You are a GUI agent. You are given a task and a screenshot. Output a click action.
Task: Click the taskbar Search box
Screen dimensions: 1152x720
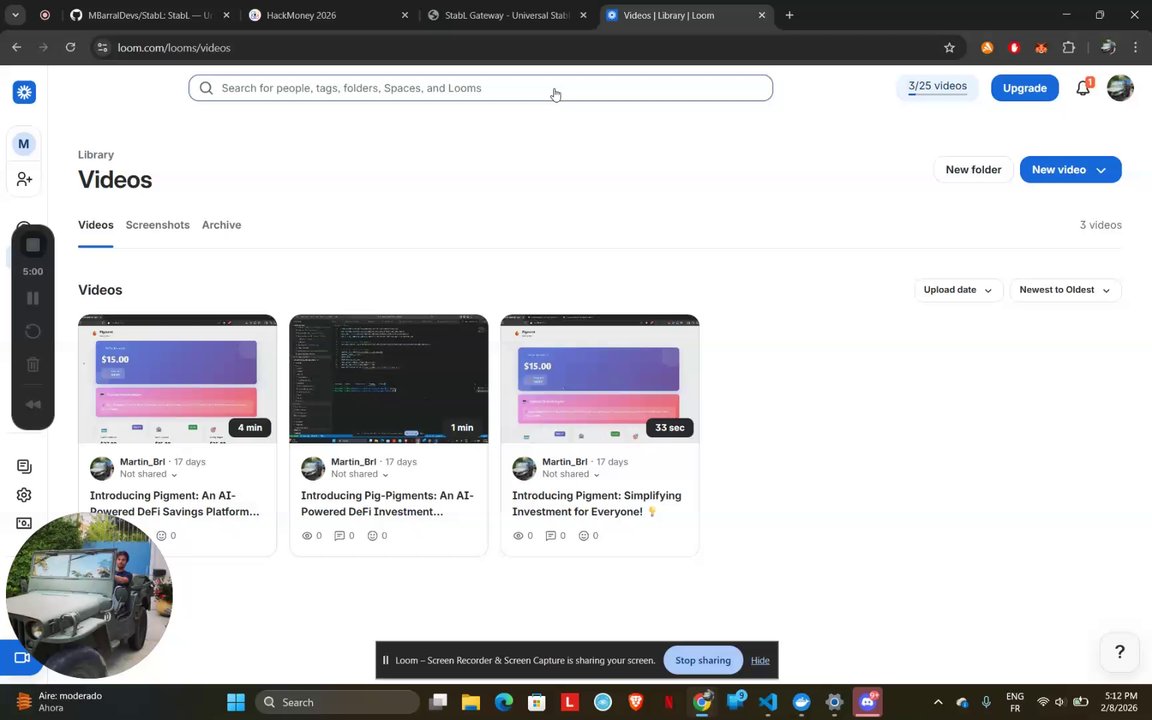click(337, 702)
